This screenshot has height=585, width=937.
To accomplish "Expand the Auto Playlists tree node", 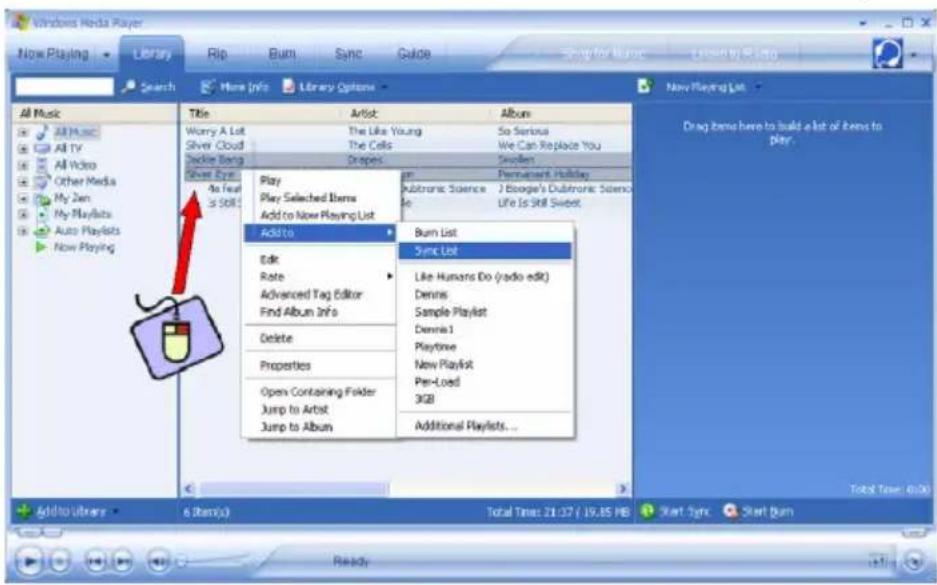I will click(23, 231).
